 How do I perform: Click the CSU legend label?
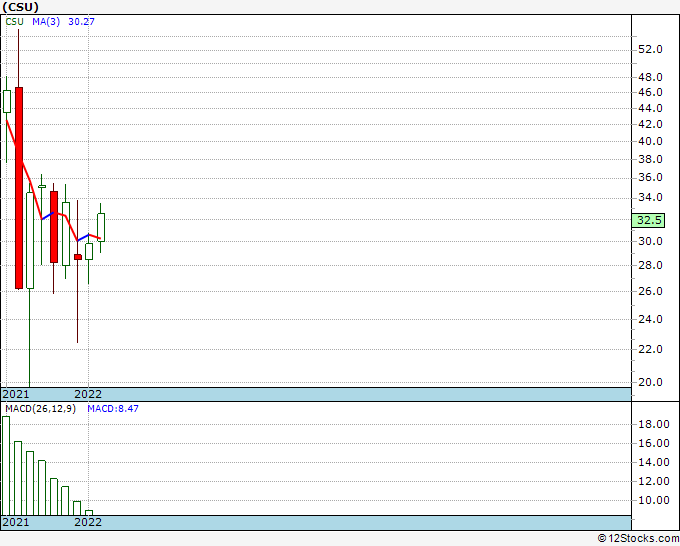[x=14, y=22]
